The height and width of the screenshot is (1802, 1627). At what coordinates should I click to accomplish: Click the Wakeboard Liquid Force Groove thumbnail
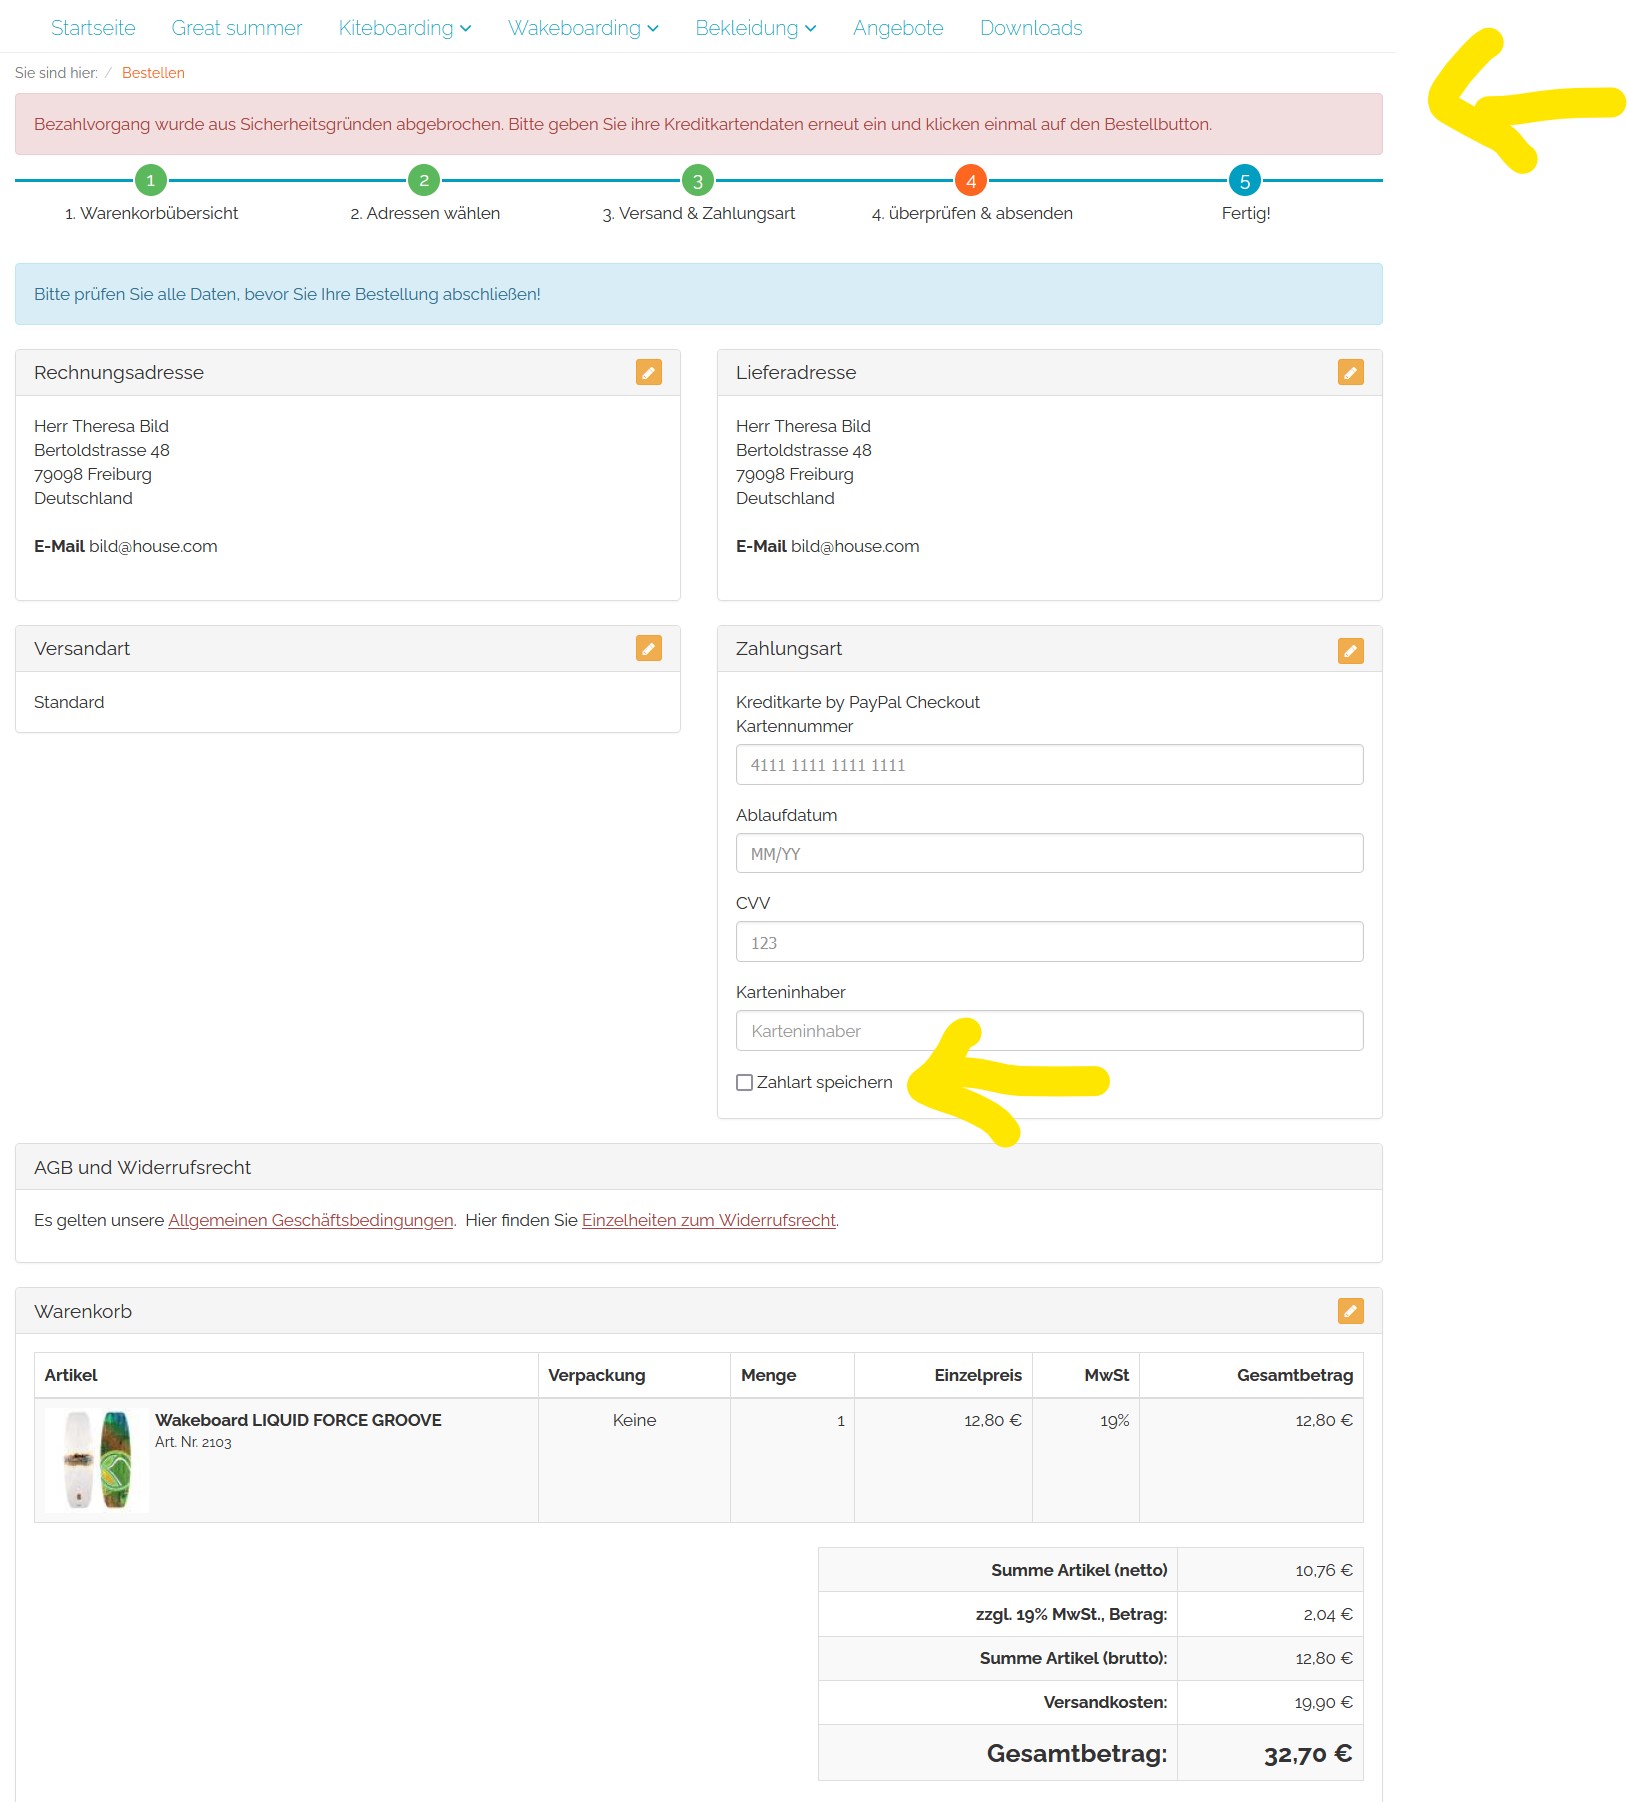tap(97, 1461)
